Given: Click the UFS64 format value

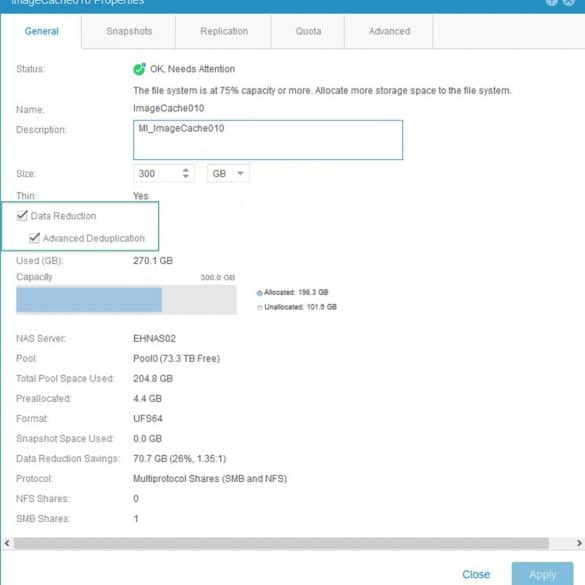Looking at the screenshot, I should (x=148, y=419).
